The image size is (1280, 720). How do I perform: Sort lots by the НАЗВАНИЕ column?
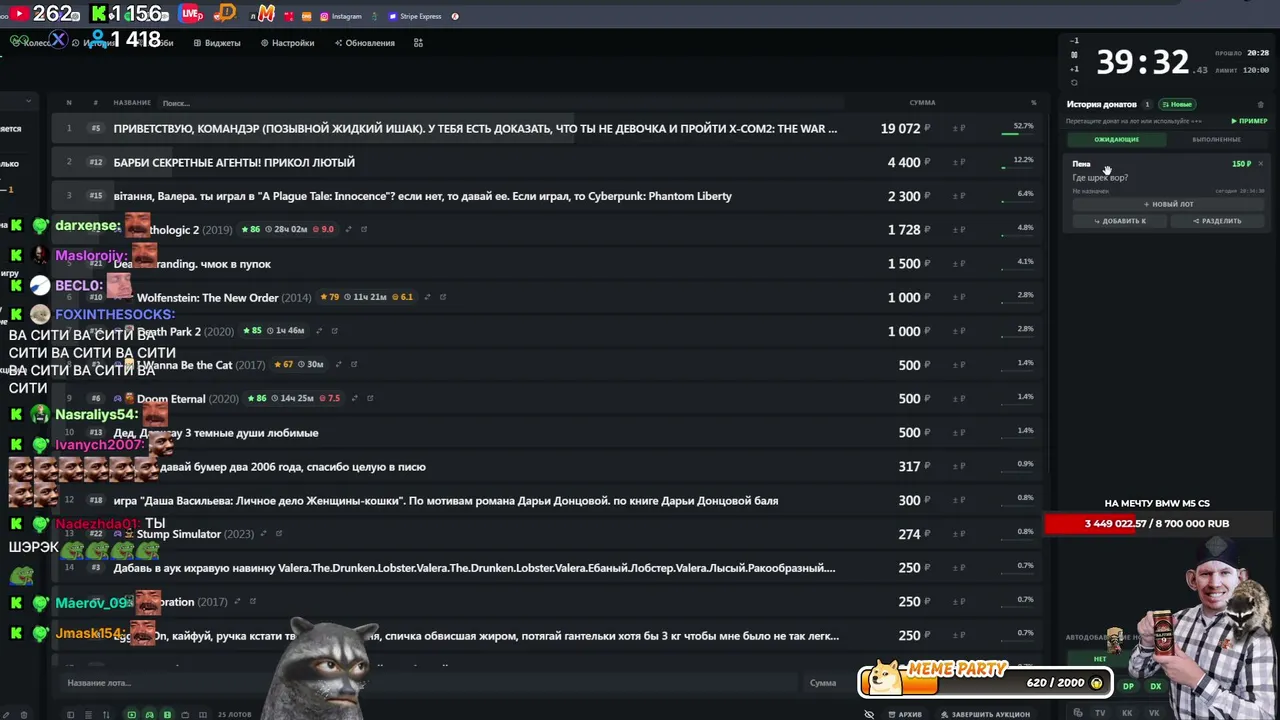tap(132, 103)
